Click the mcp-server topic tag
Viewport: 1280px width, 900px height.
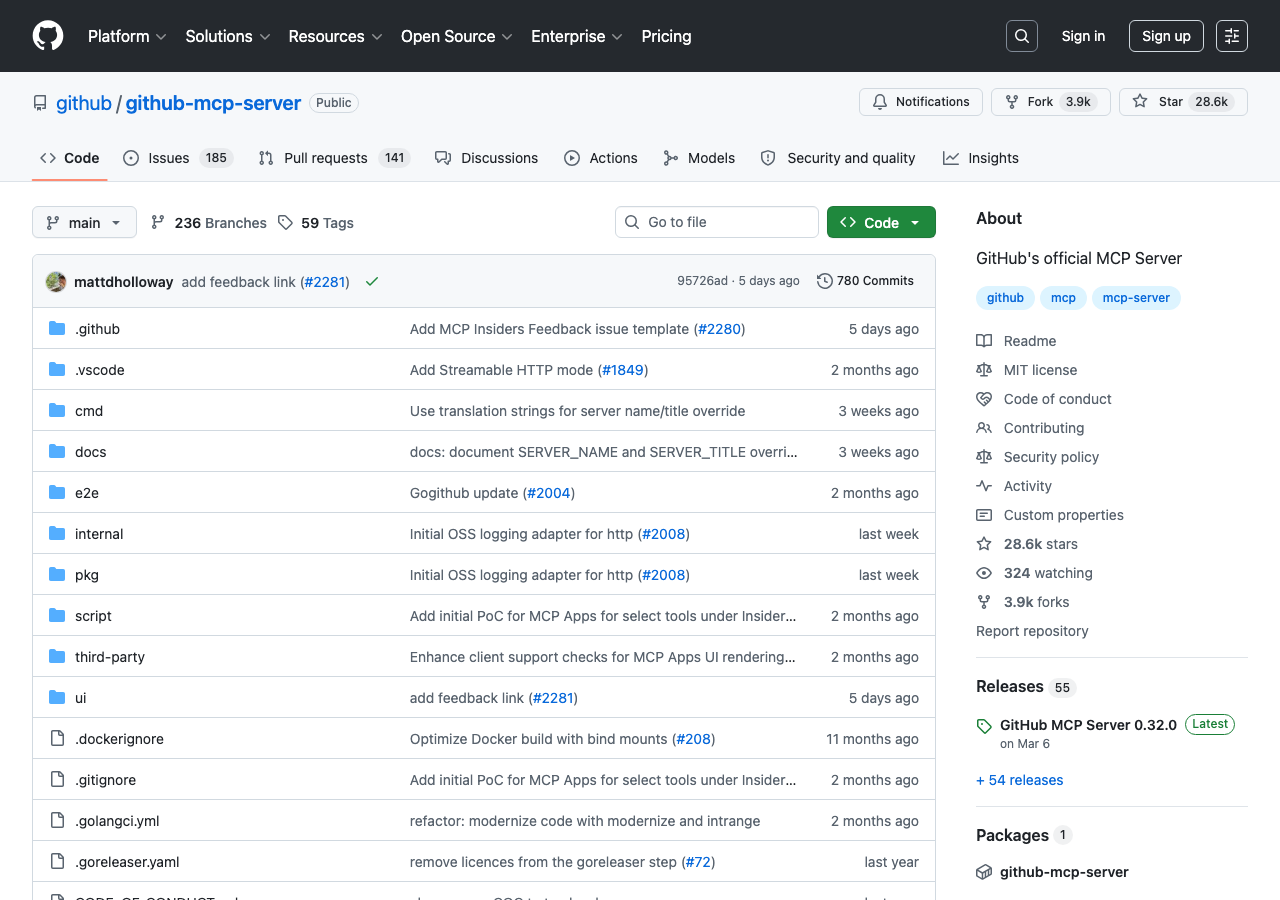click(1136, 298)
